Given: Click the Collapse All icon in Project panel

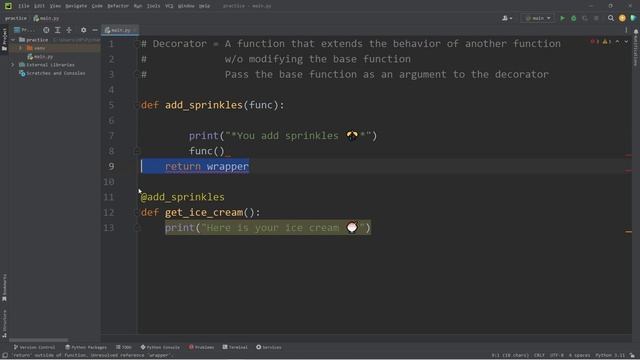Looking at the screenshot, I should click(69, 30).
